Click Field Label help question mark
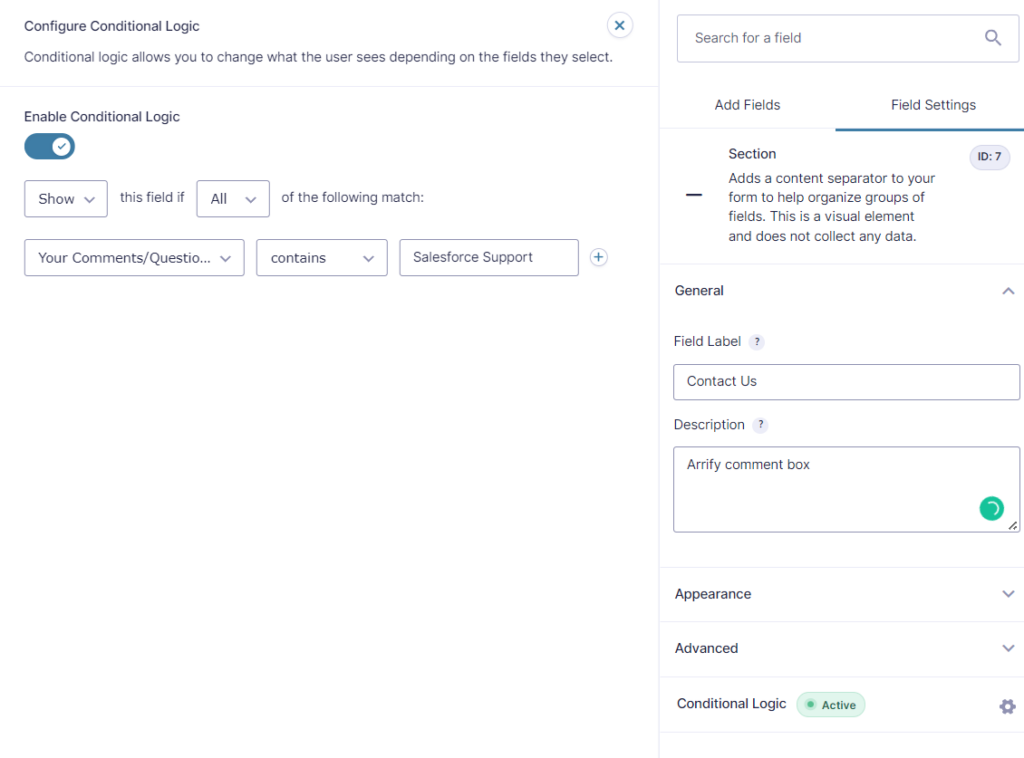This screenshot has height=758, width=1024. (x=757, y=342)
